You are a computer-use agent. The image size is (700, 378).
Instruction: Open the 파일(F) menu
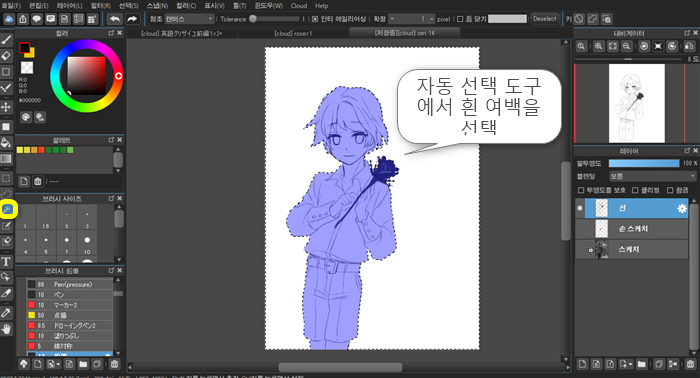pyautogui.click(x=11, y=6)
